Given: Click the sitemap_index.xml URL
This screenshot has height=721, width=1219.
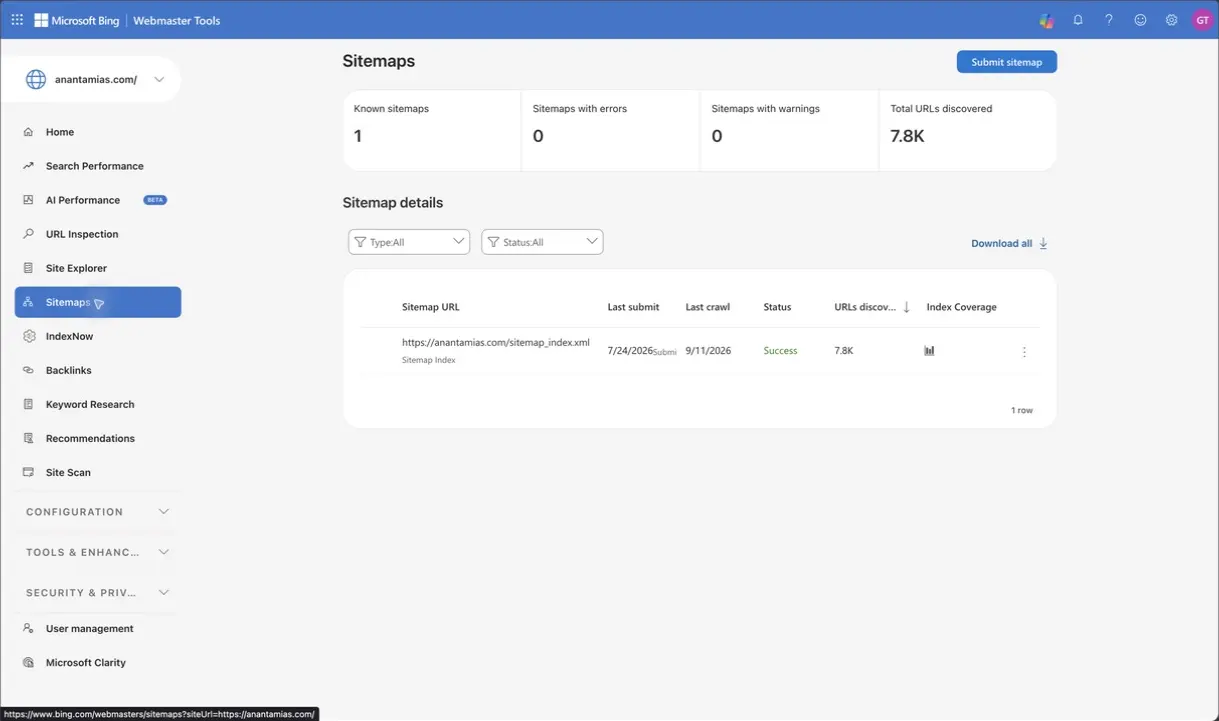Looking at the screenshot, I should tap(495, 342).
